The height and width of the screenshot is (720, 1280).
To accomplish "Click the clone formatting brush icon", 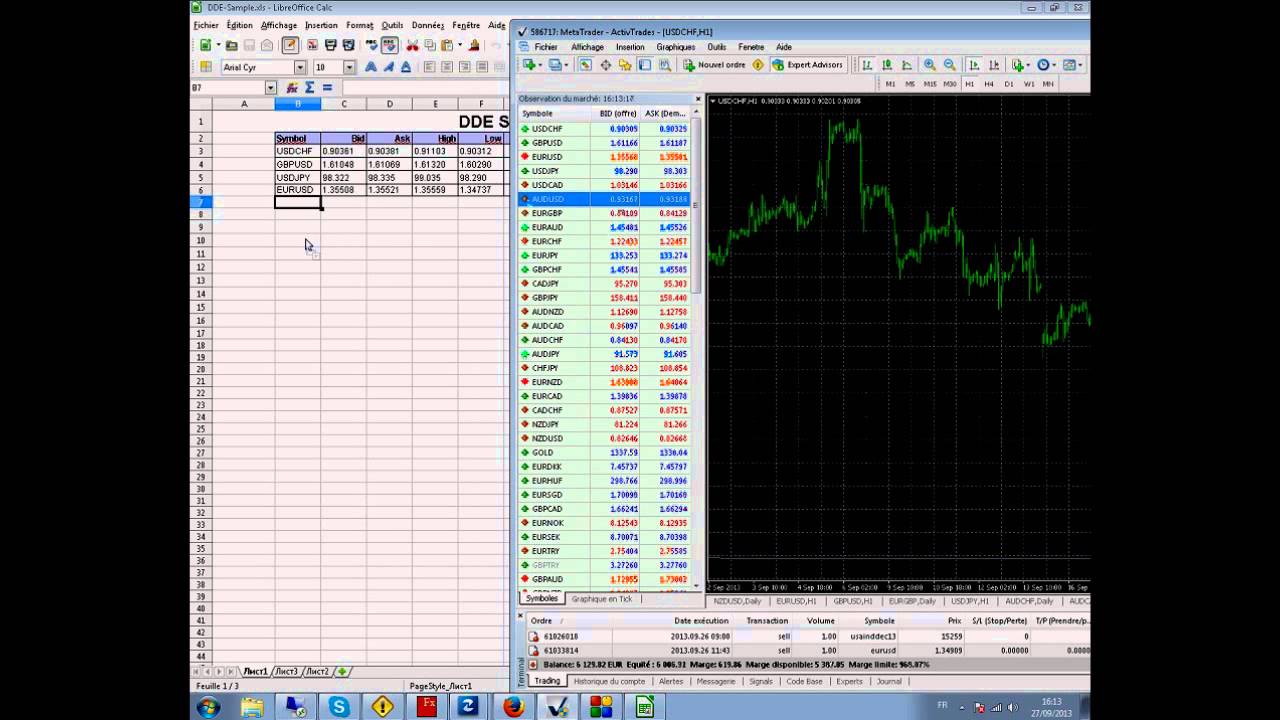I will pos(474,45).
